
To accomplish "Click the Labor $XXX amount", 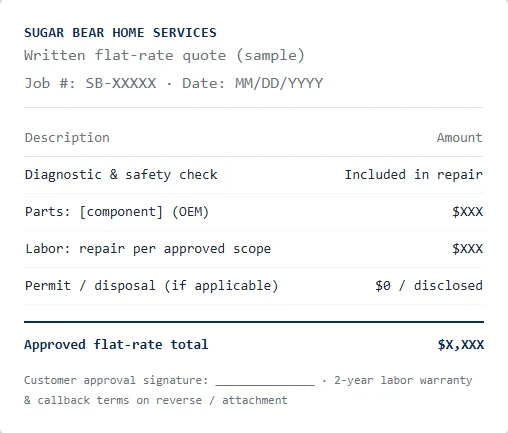I will [x=467, y=249].
